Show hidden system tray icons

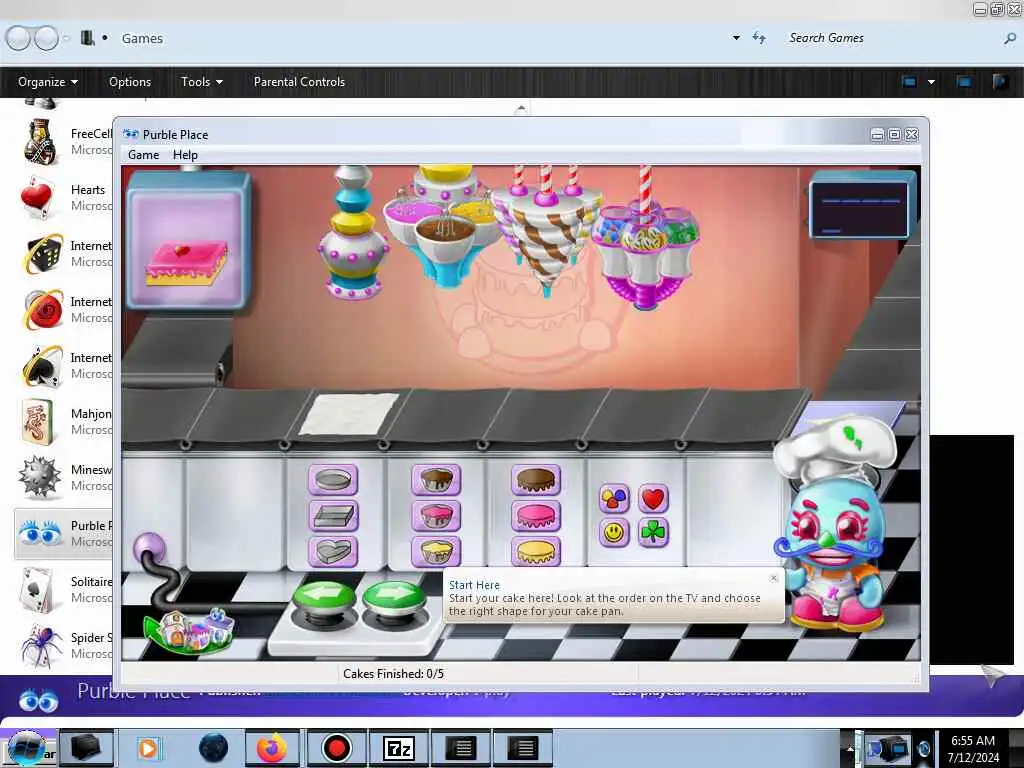850,749
